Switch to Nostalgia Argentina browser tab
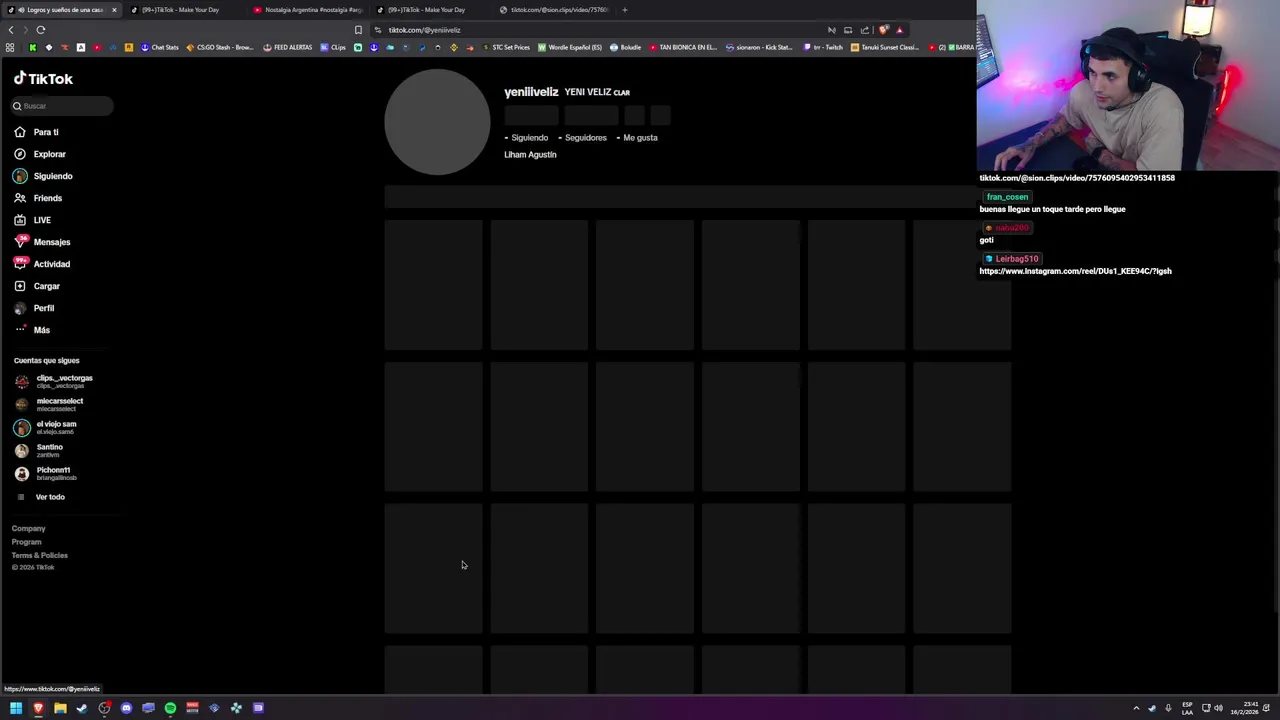Image resolution: width=1280 pixels, height=720 pixels. (x=308, y=10)
